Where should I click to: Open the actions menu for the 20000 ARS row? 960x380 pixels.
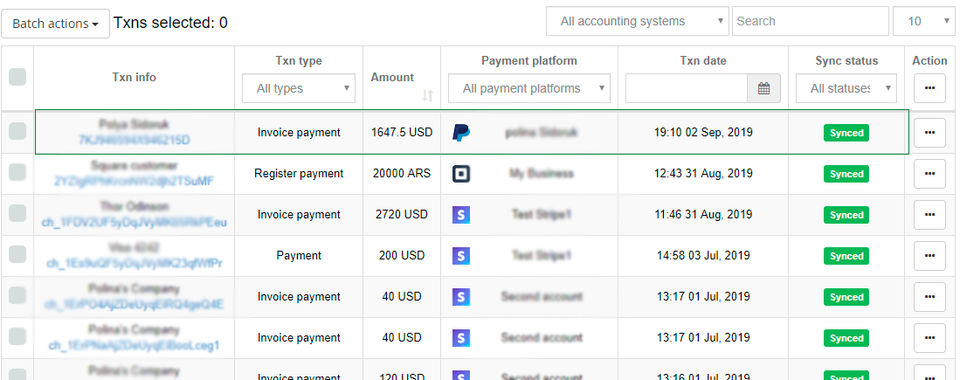click(929, 174)
